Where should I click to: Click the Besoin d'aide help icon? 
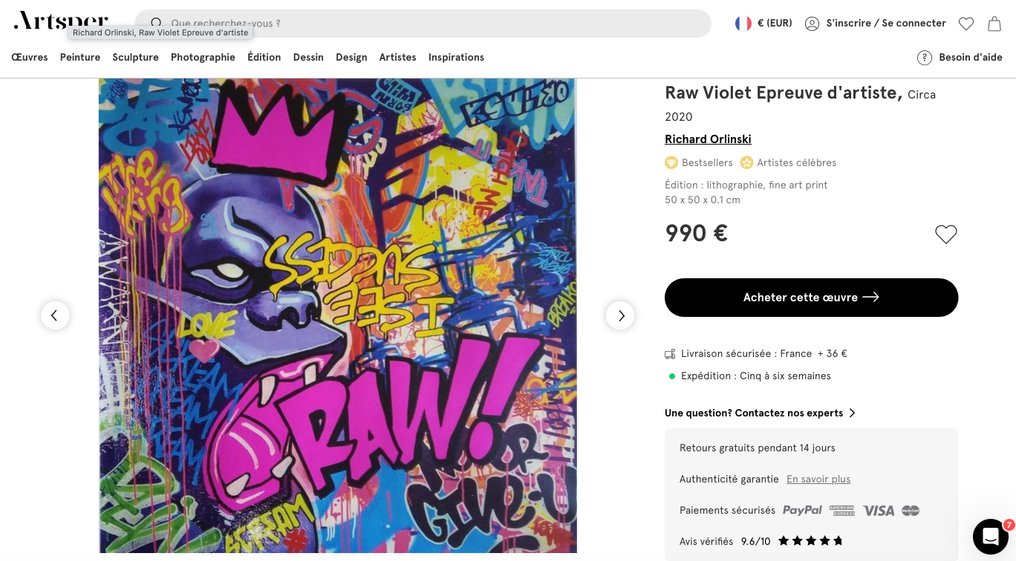(x=925, y=58)
